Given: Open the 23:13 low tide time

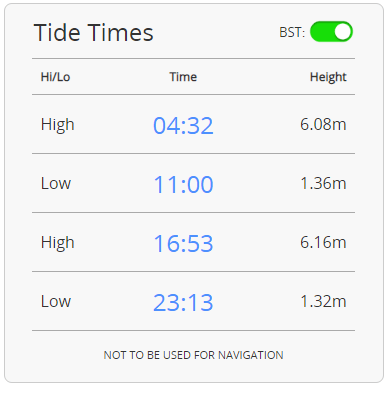Looking at the screenshot, I should pyautogui.click(x=183, y=302).
